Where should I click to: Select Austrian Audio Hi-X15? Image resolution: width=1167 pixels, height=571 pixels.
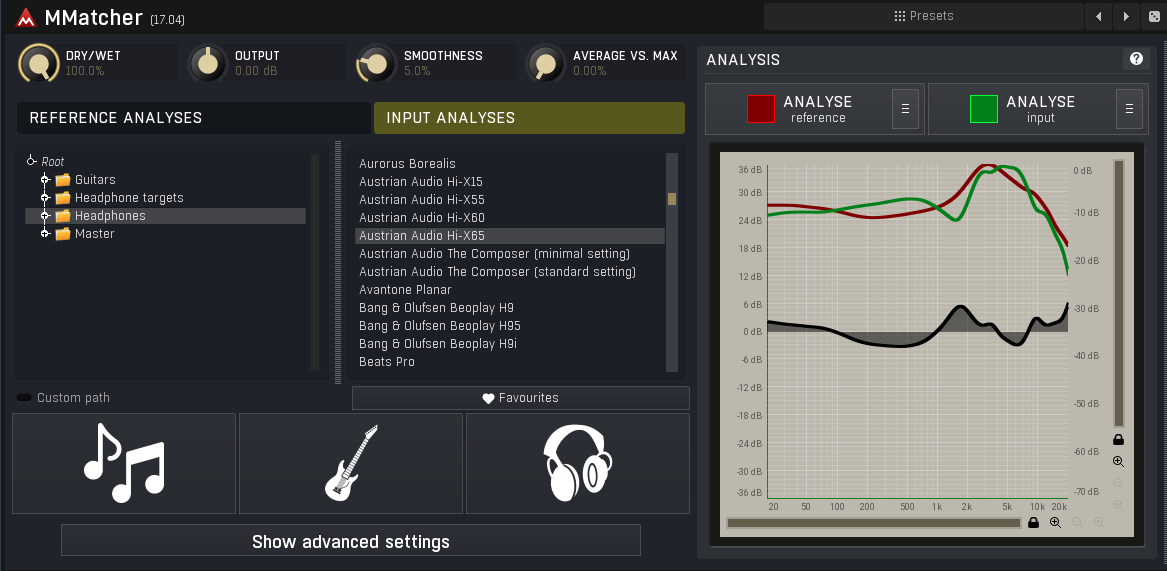[510, 182]
